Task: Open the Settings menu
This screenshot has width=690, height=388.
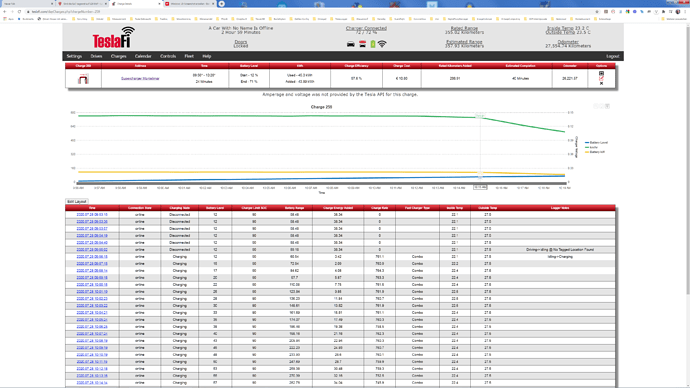Action: 74,56
